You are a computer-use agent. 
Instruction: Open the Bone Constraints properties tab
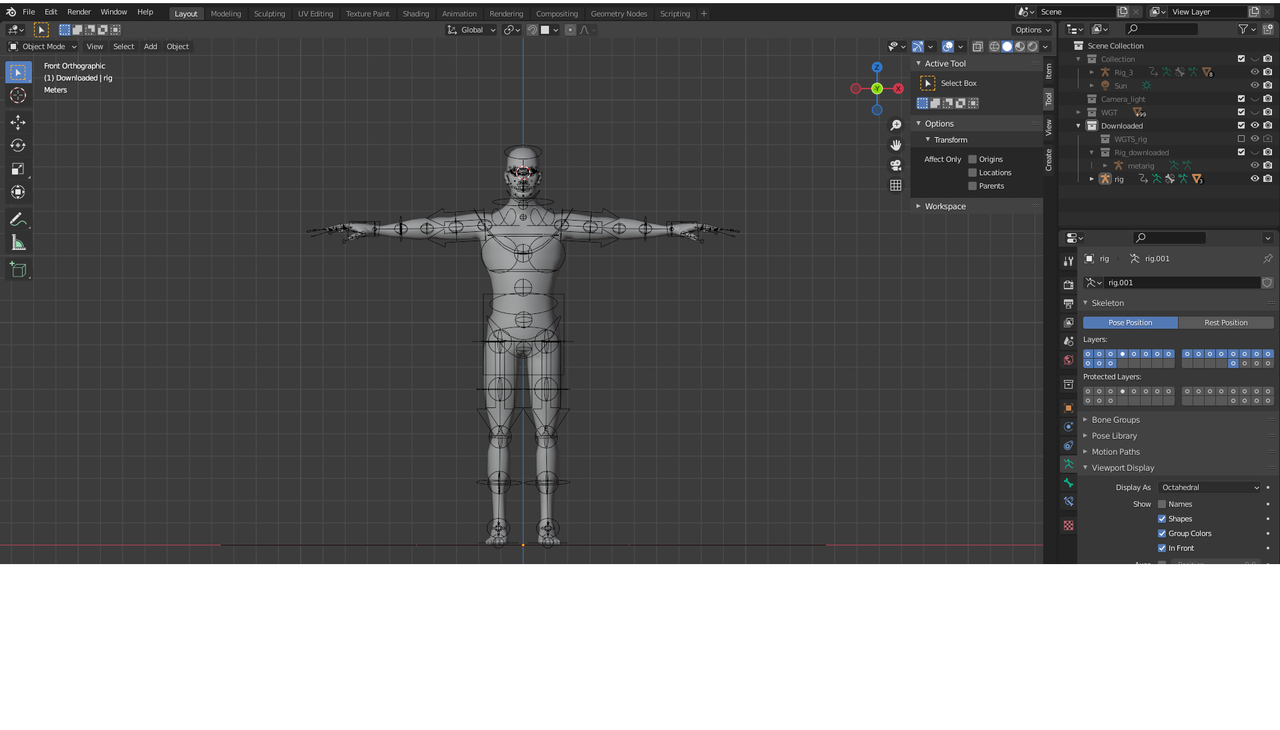(x=1068, y=502)
